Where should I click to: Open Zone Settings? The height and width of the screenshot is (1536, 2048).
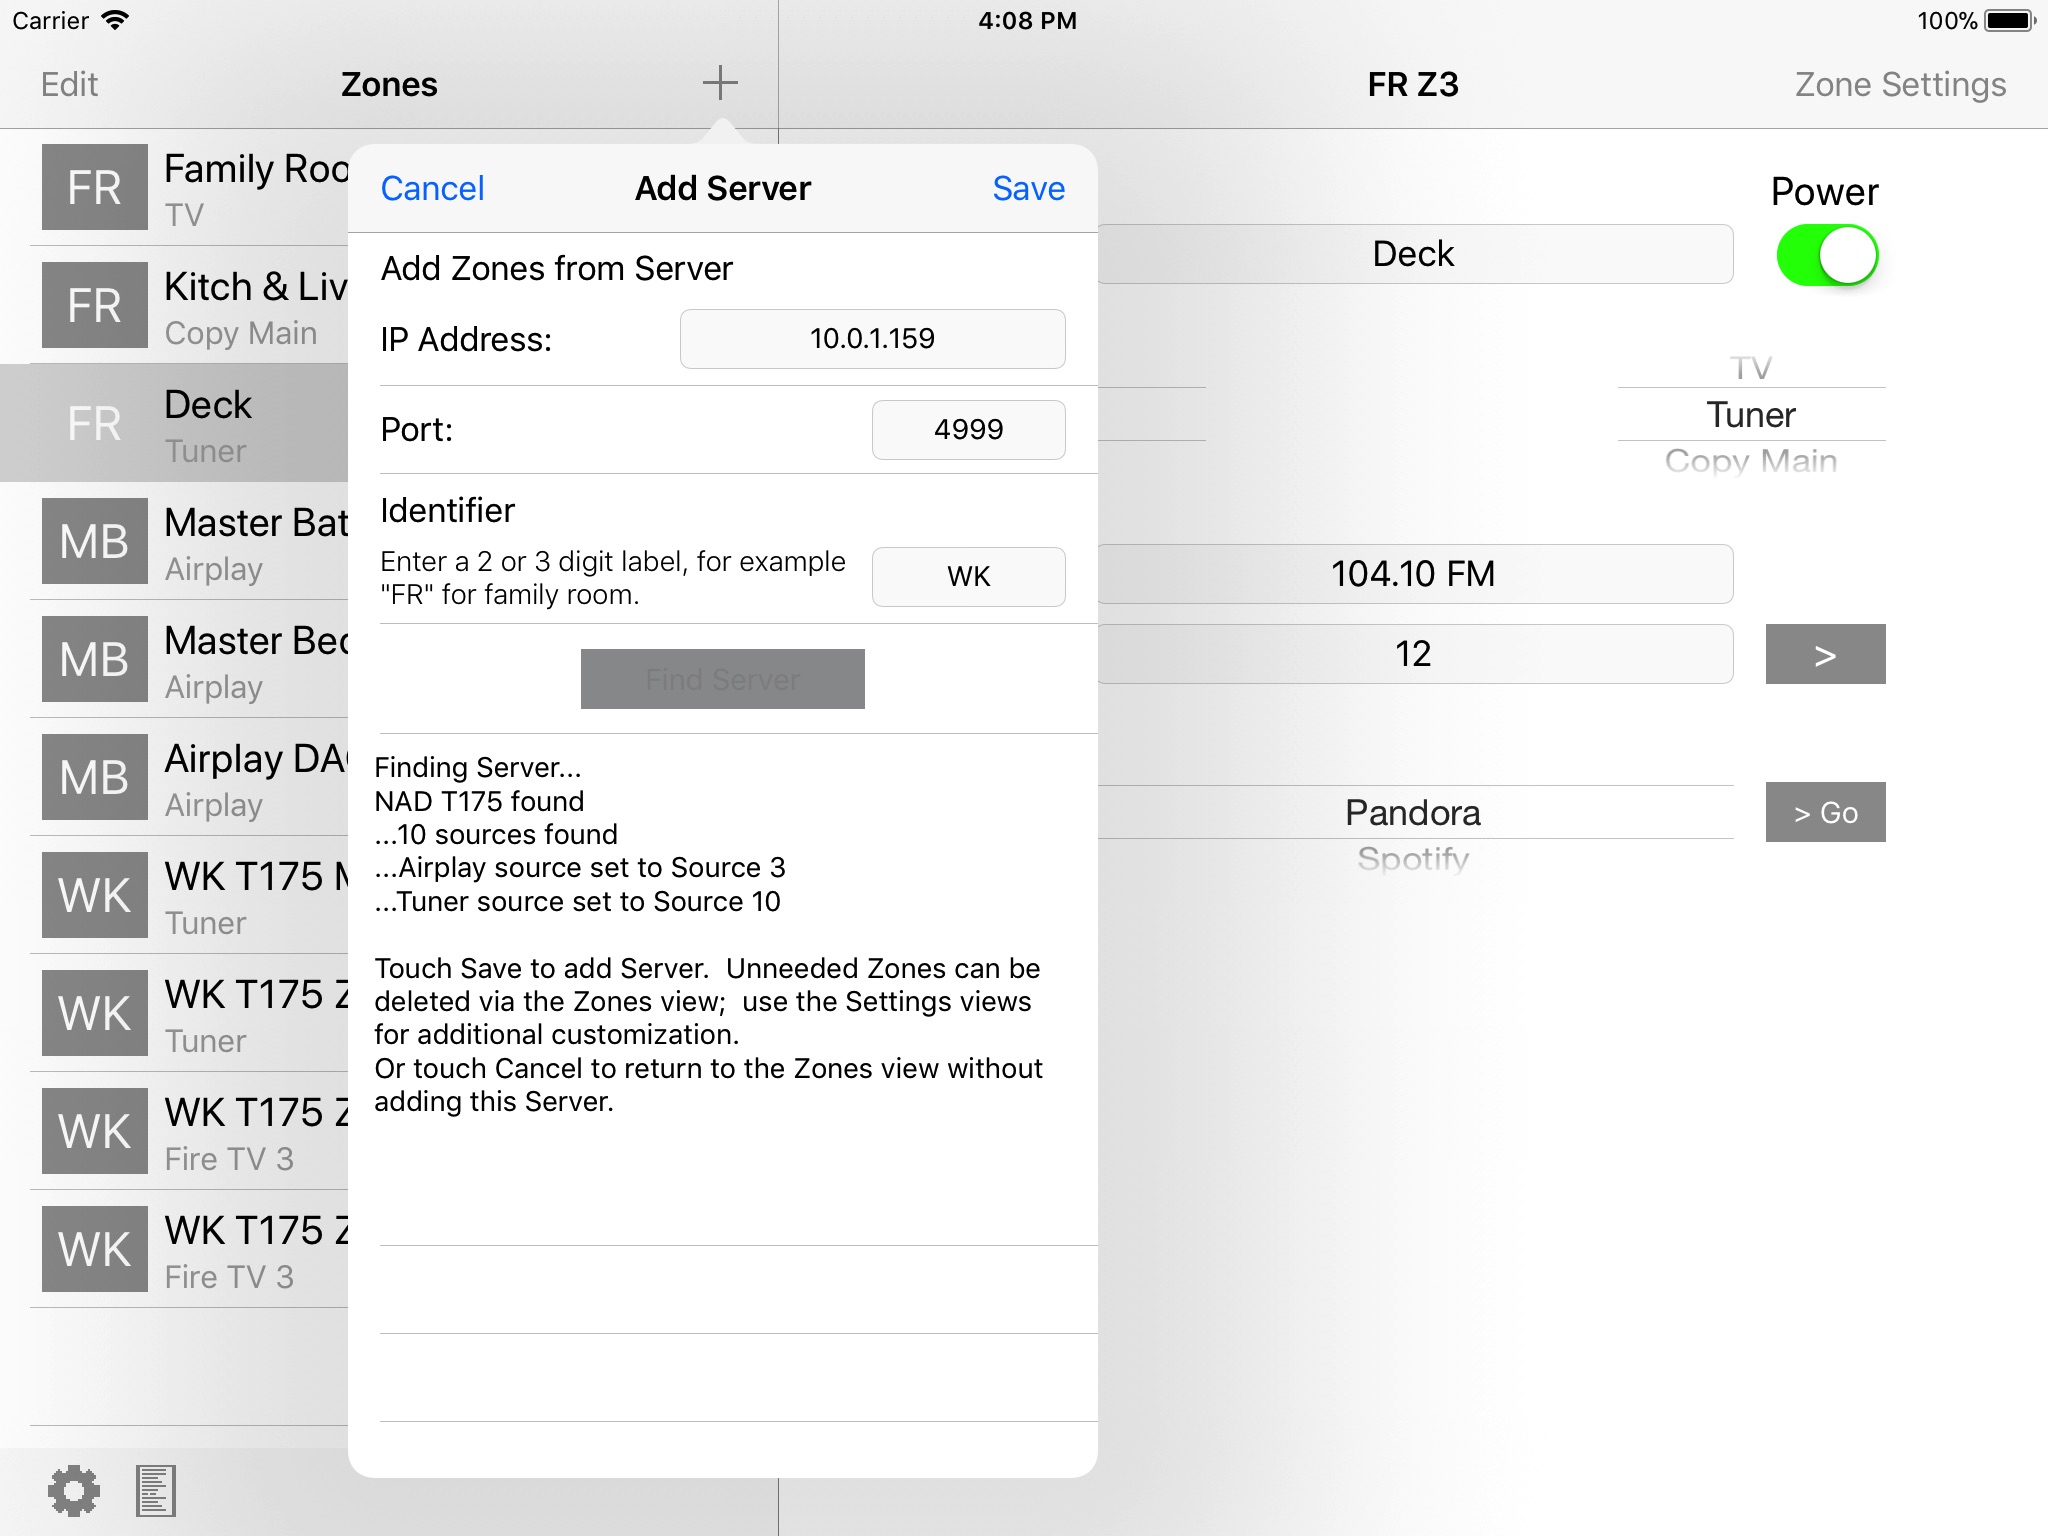click(x=1899, y=85)
